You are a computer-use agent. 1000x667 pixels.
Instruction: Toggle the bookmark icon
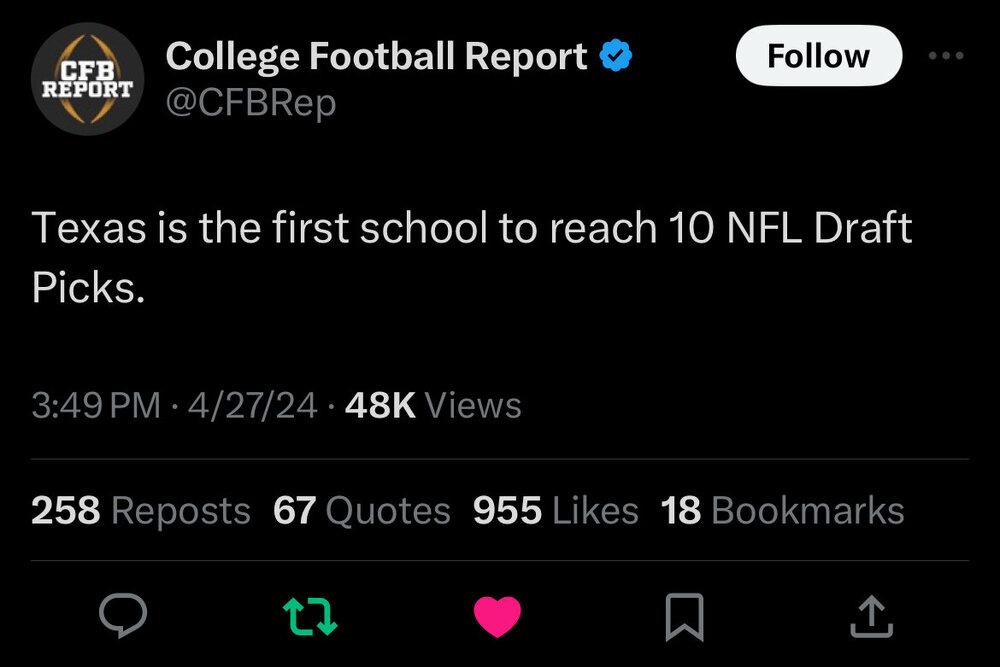tap(685, 616)
